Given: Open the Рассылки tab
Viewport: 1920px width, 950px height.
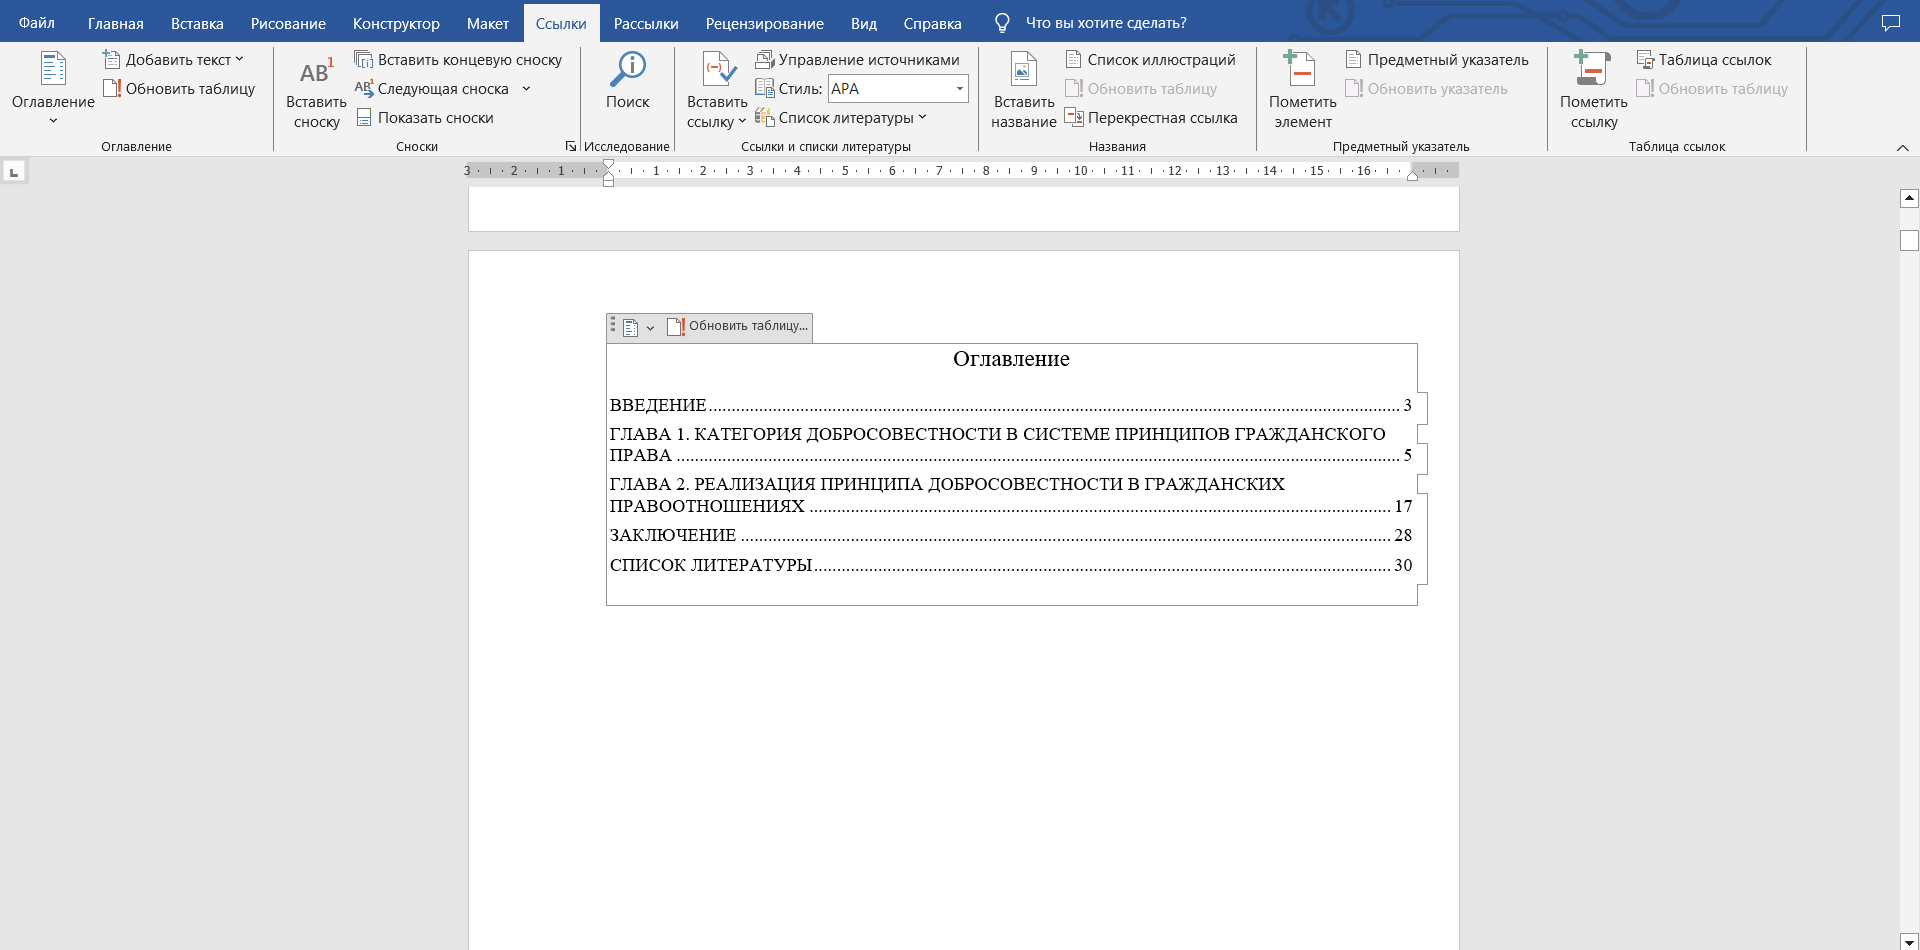Looking at the screenshot, I should 646,23.
